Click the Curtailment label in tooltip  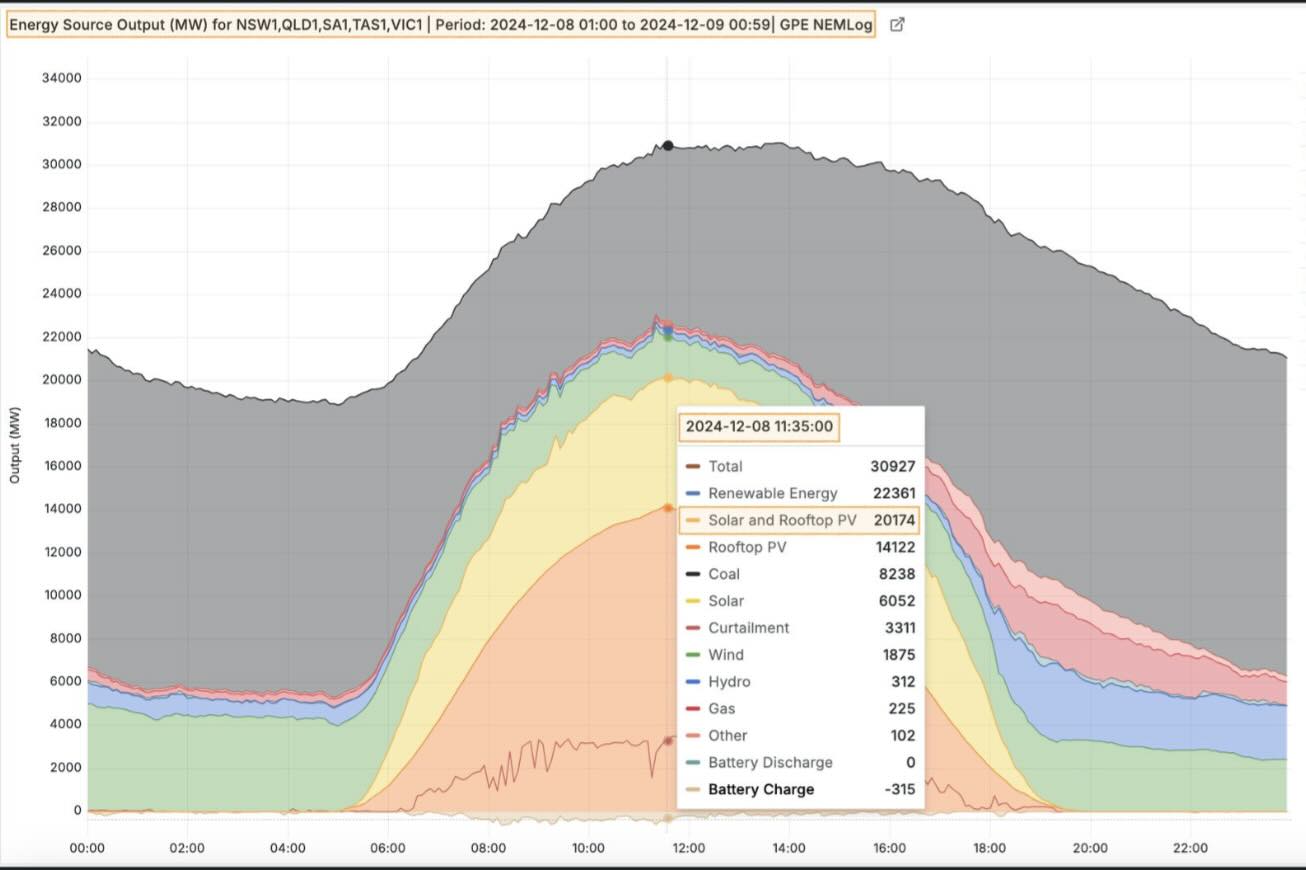click(748, 628)
